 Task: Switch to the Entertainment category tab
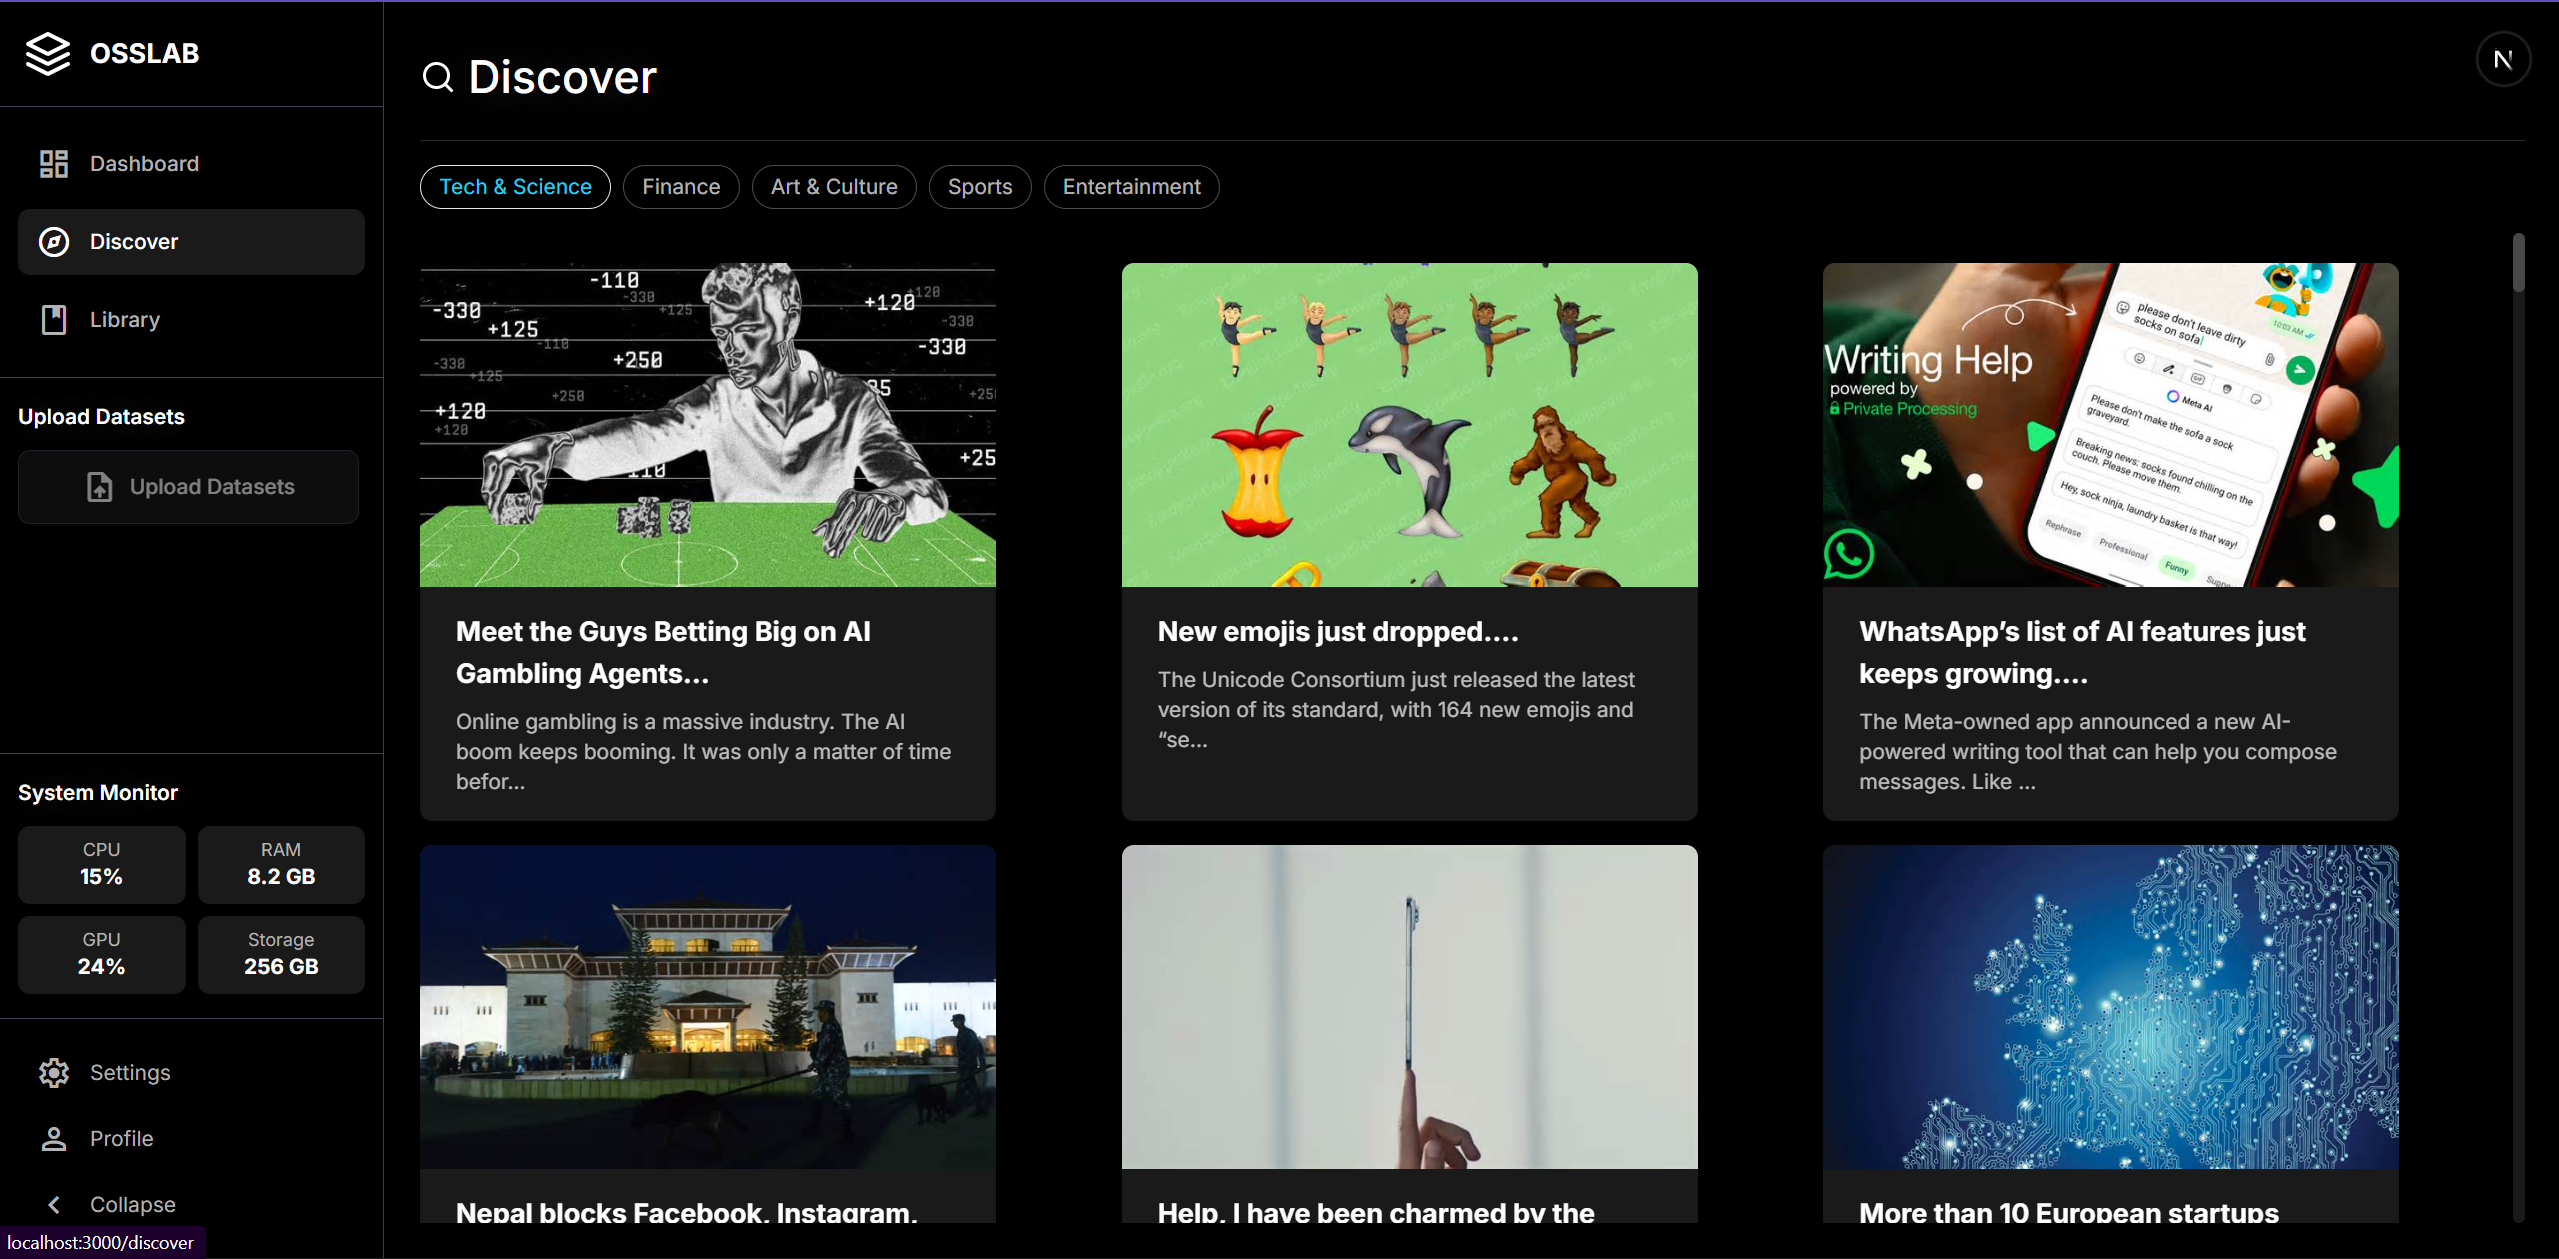pos(1131,187)
